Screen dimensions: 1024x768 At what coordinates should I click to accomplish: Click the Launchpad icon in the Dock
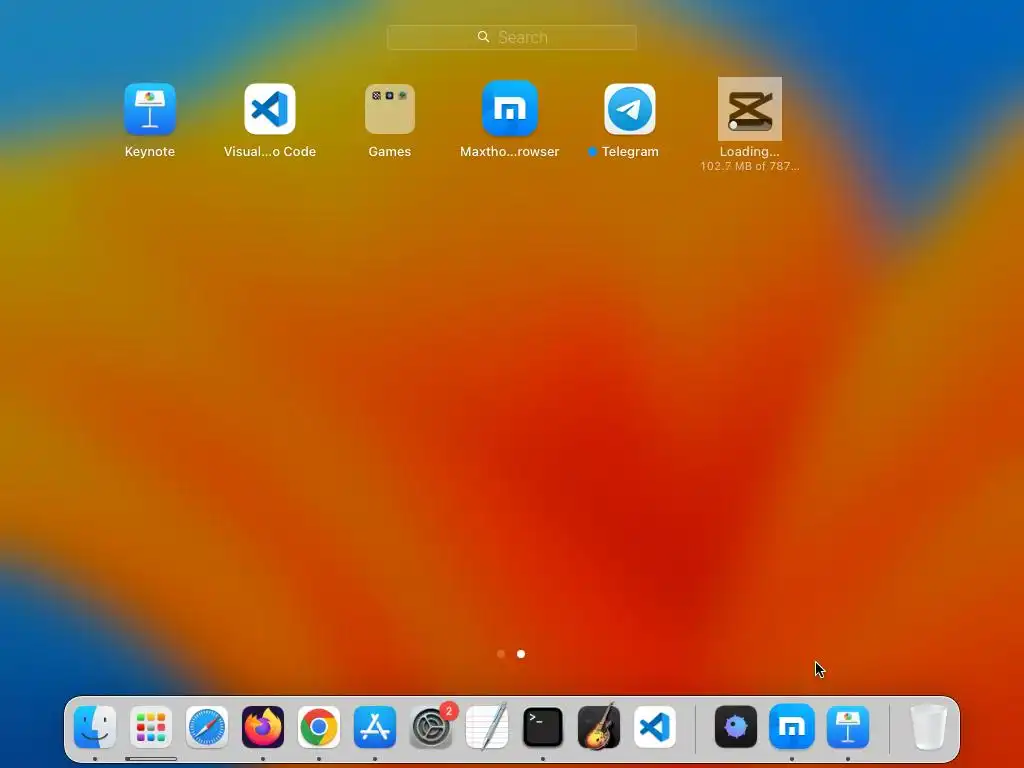pyautogui.click(x=151, y=727)
